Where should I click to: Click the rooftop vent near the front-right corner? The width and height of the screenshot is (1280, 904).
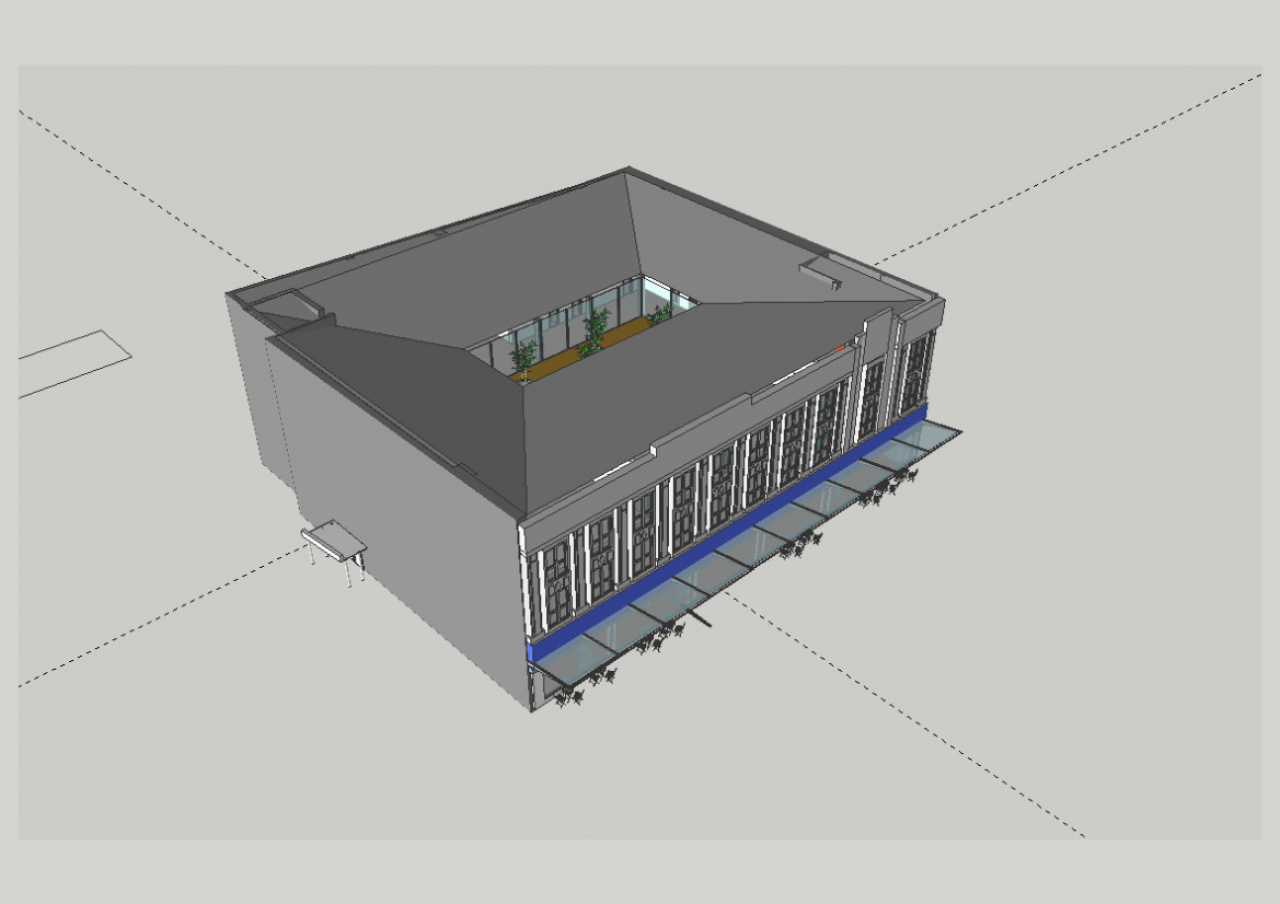coord(820,272)
